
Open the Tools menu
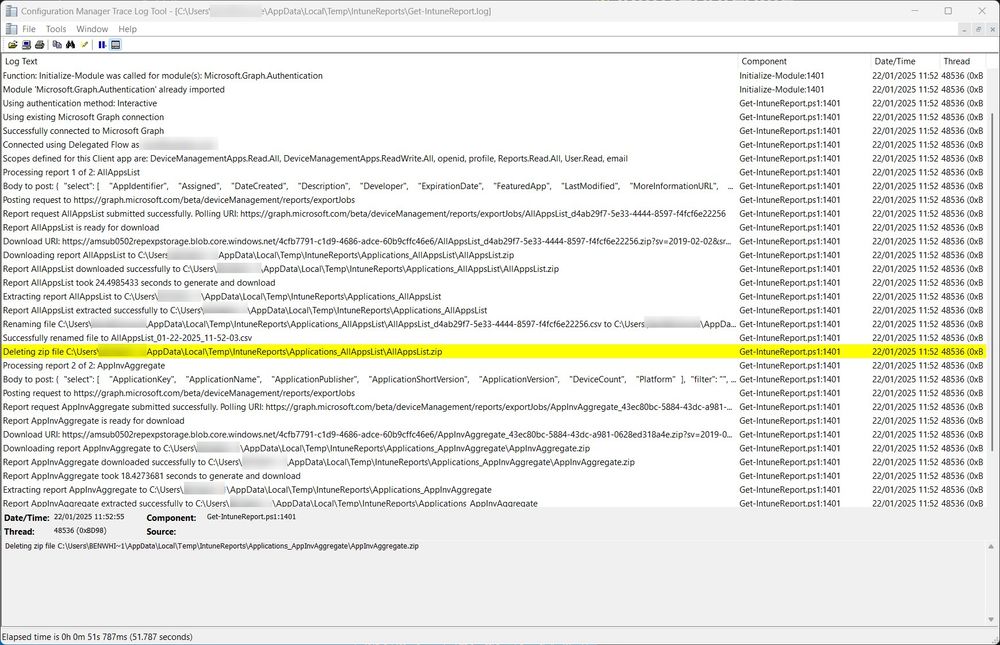[x=55, y=29]
